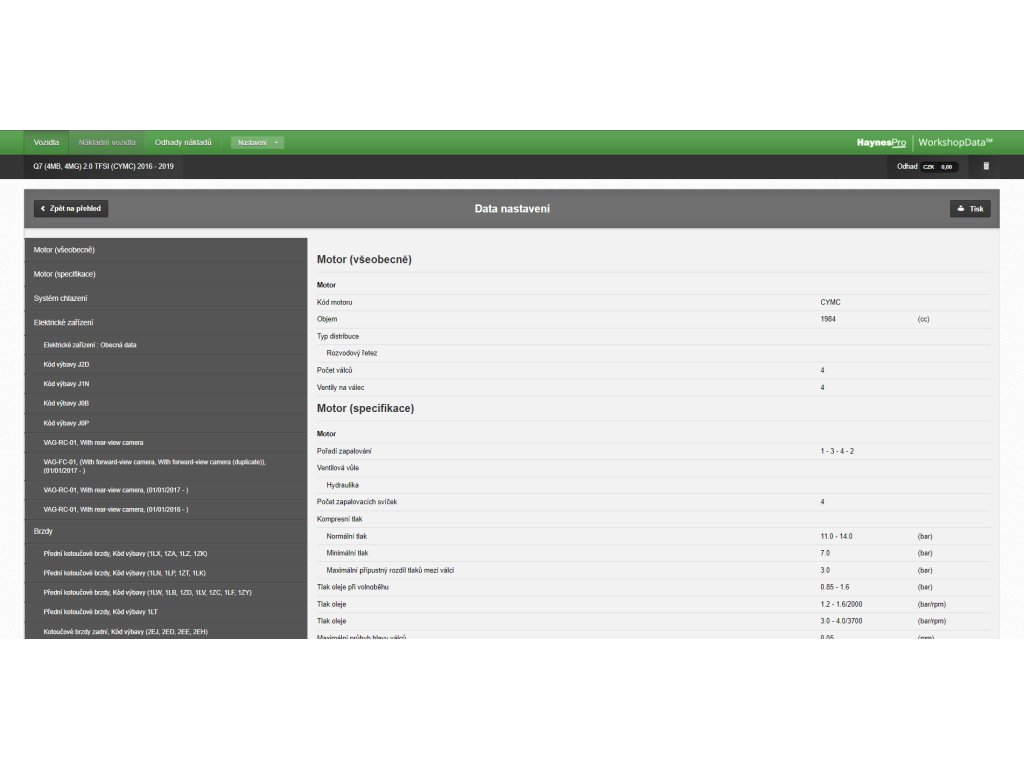The image size is (1024, 768).
Task: Switch to the Vozidla tab
Action: coord(46,142)
